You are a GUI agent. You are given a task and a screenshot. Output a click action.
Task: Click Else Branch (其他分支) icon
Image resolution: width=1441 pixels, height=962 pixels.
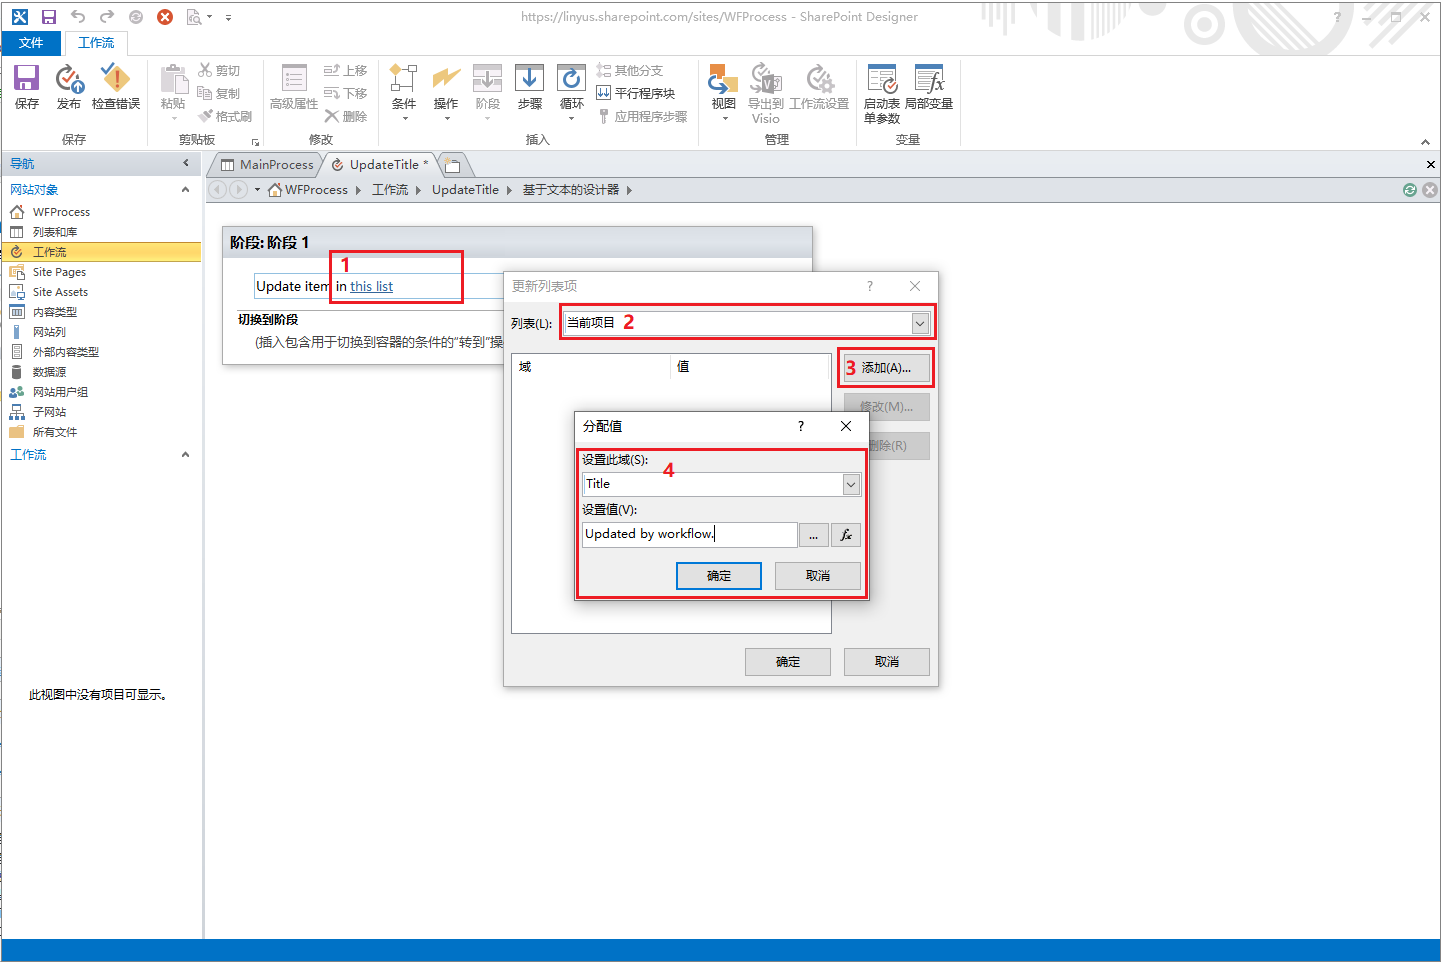pos(630,70)
